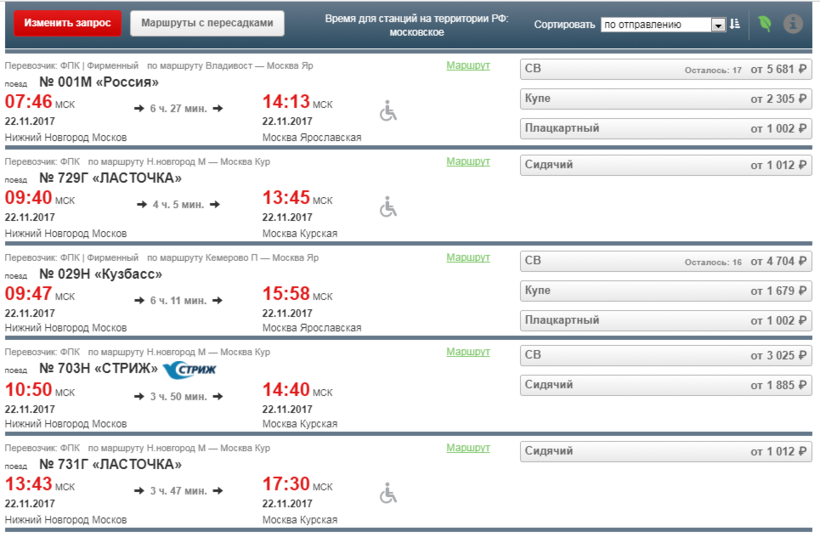
Task: Open the grey info icon
Action: pyautogui.click(x=794, y=24)
